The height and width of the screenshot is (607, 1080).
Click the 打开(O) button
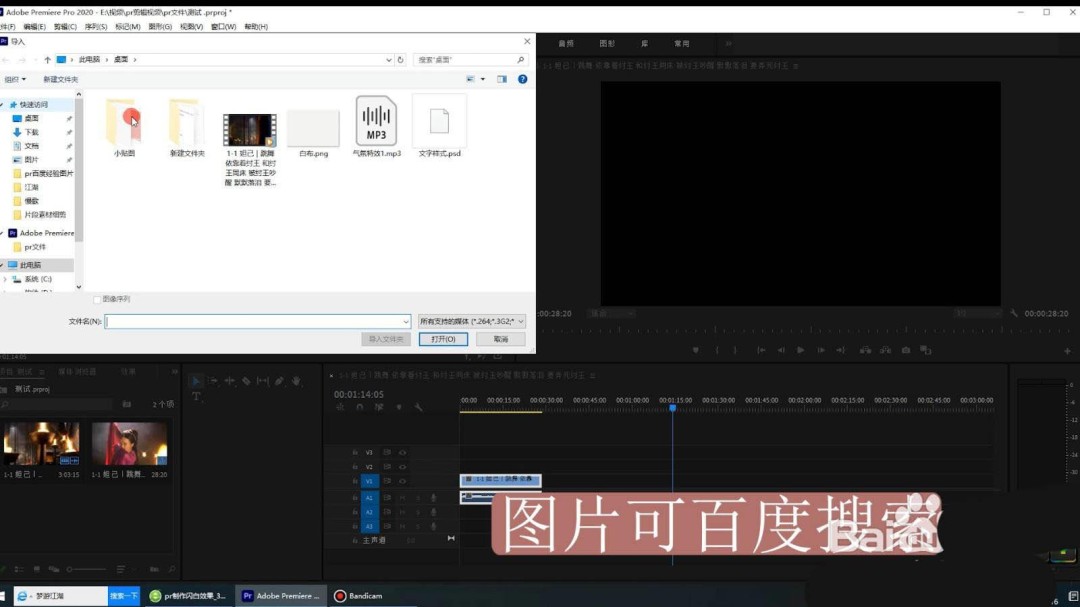coord(443,339)
